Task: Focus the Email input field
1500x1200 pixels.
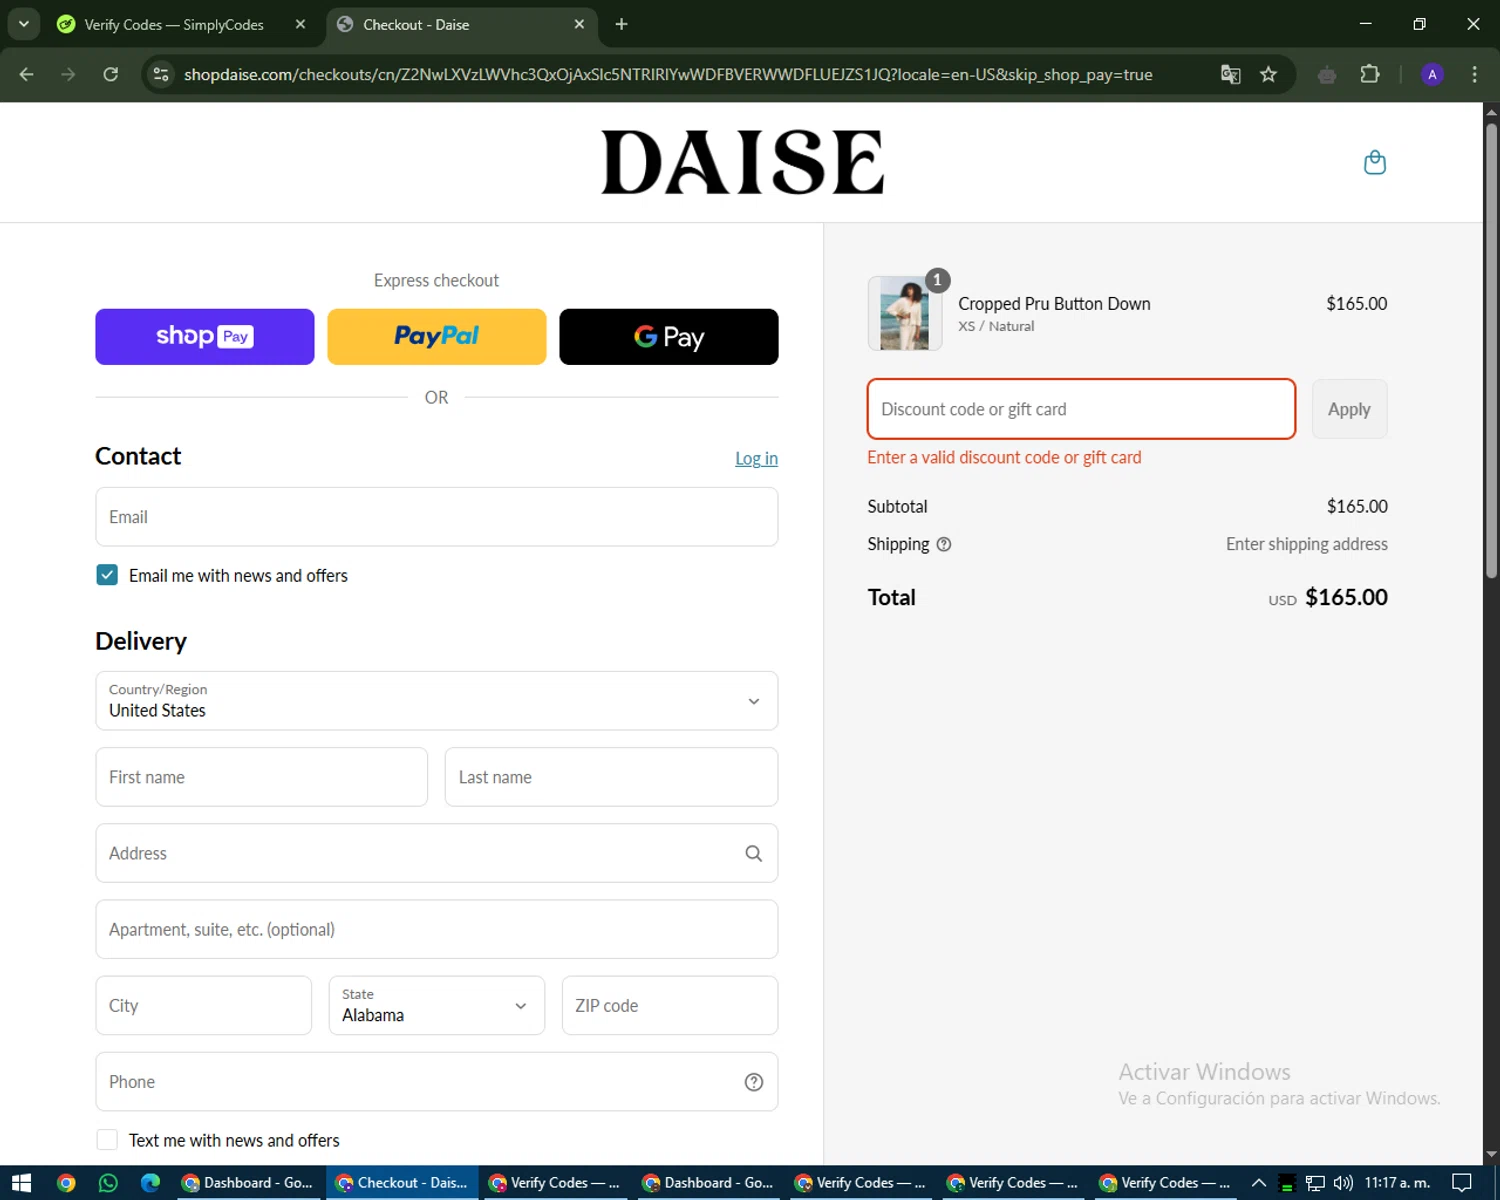Action: pos(437,517)
